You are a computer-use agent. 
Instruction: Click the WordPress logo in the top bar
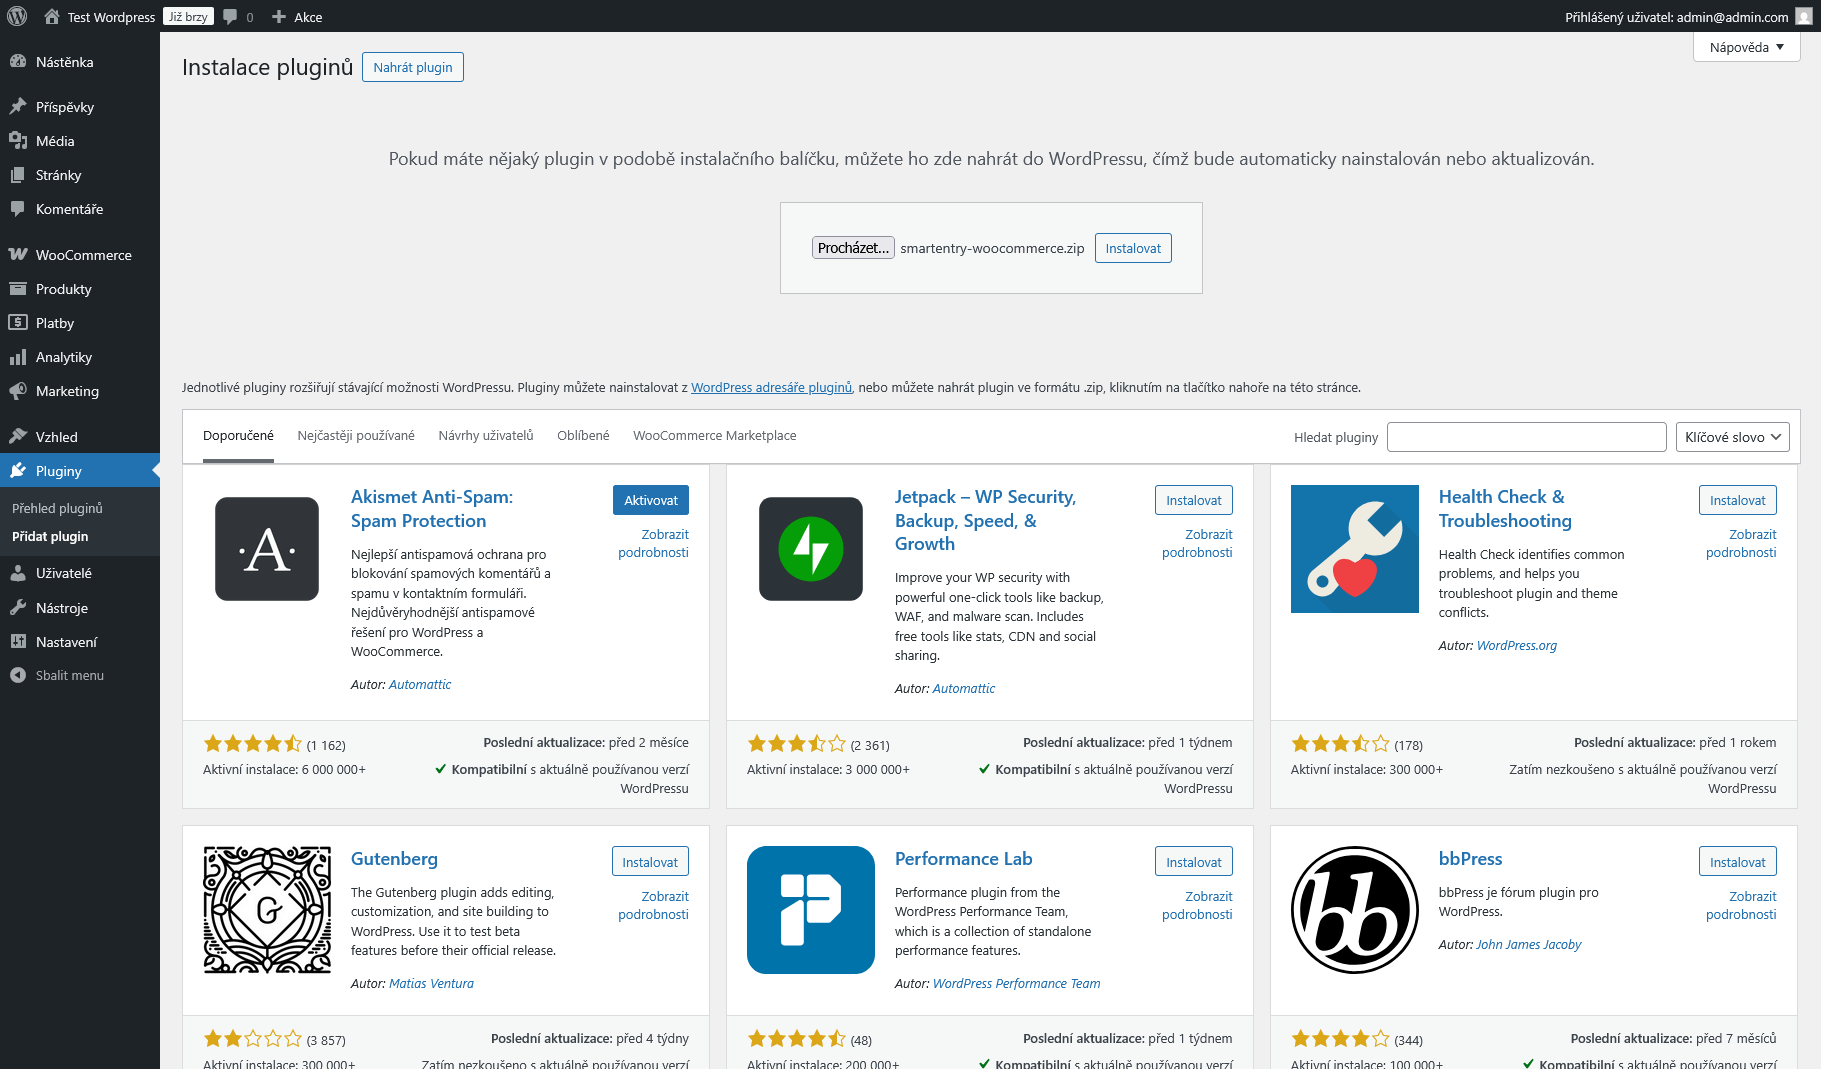(16, 16)
